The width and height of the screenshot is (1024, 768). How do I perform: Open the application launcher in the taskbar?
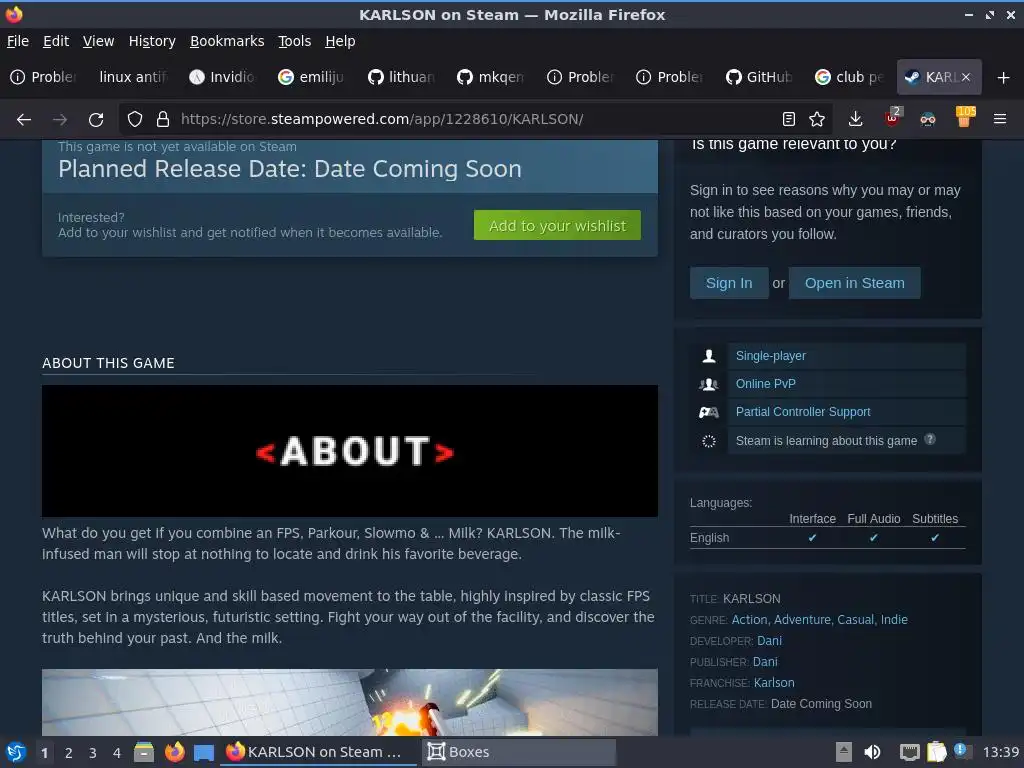(x=16, y=752)
